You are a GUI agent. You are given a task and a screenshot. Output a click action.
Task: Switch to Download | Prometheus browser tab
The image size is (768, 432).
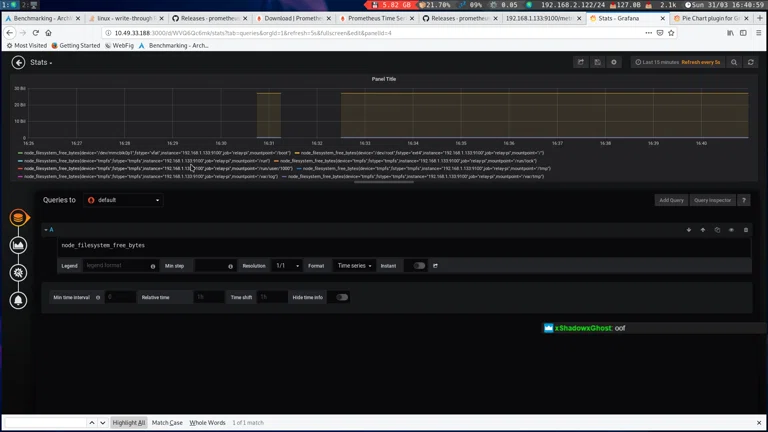click(x=293, y=18)
